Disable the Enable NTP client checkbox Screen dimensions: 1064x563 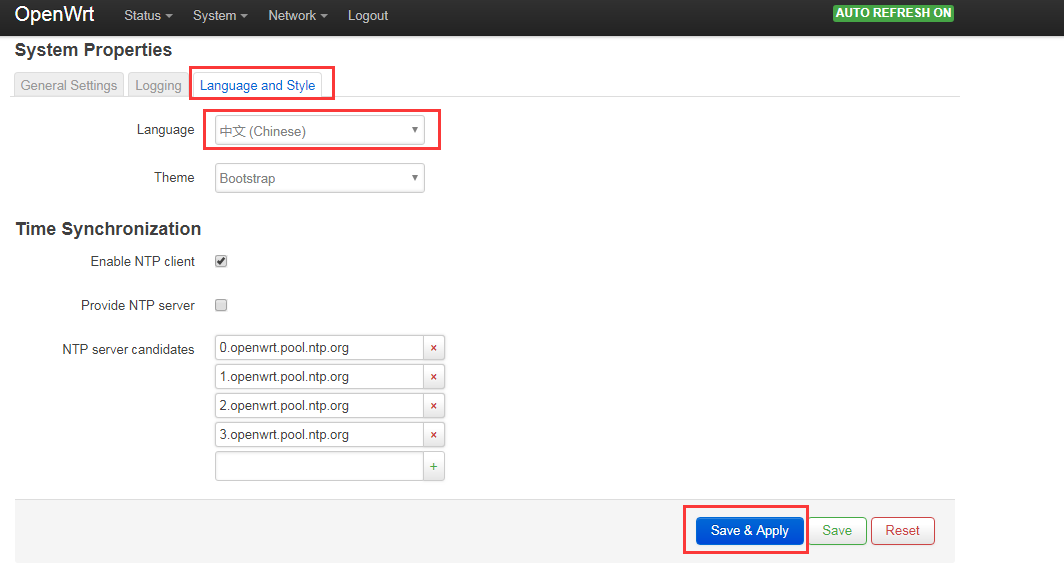point(221,261)
